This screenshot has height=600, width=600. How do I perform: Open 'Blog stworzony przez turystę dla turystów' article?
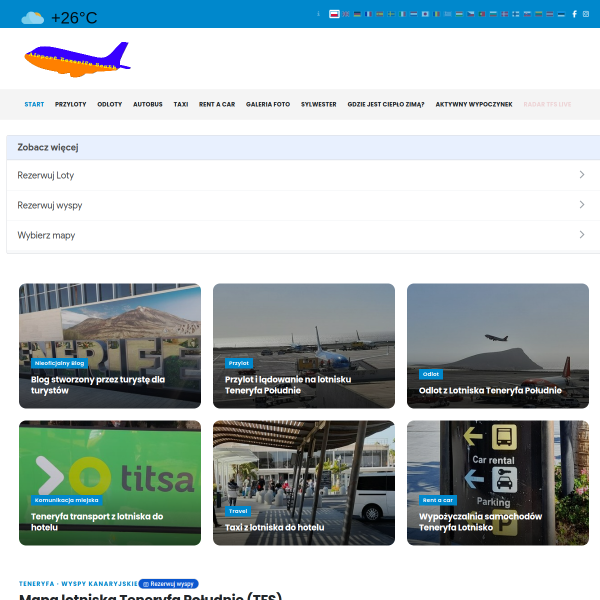pyautogui.click(x=98, y=385)
